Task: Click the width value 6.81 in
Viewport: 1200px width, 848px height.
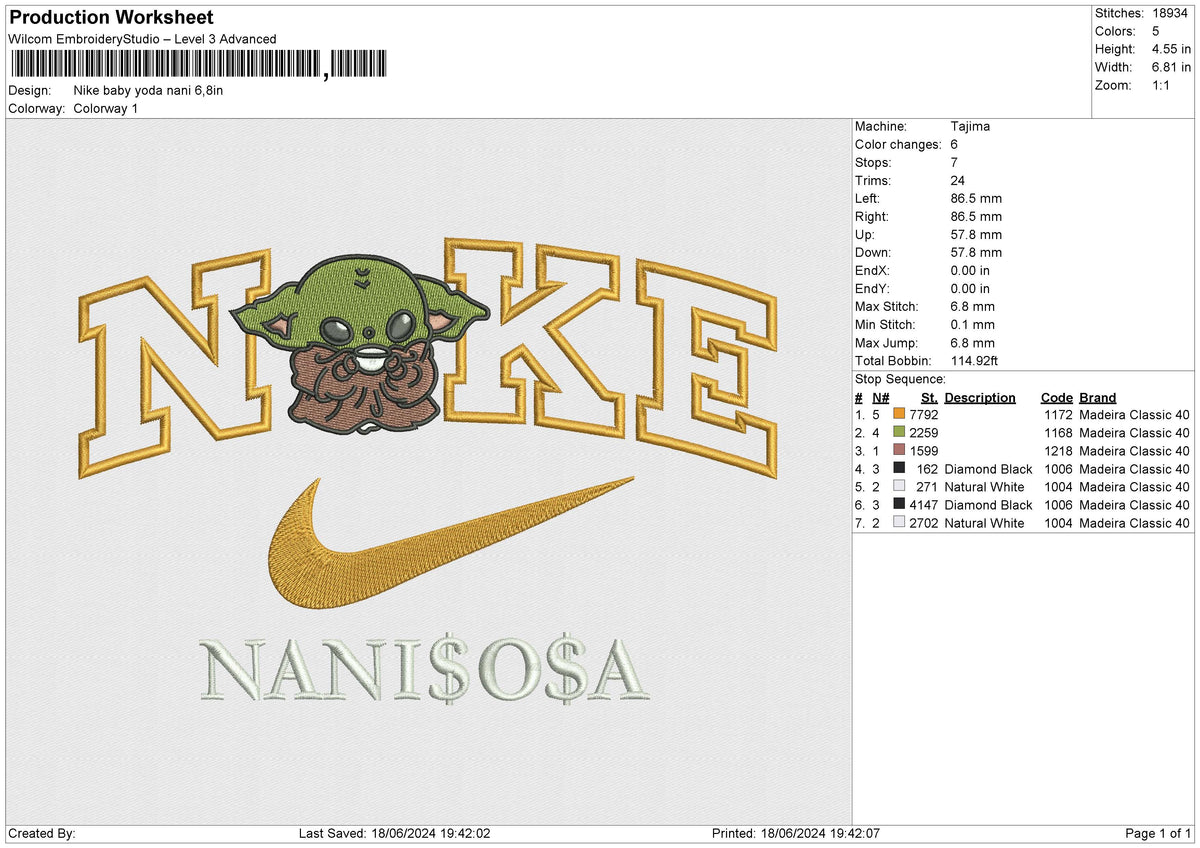Action: pyautogui.click(x=1173, y=67)
